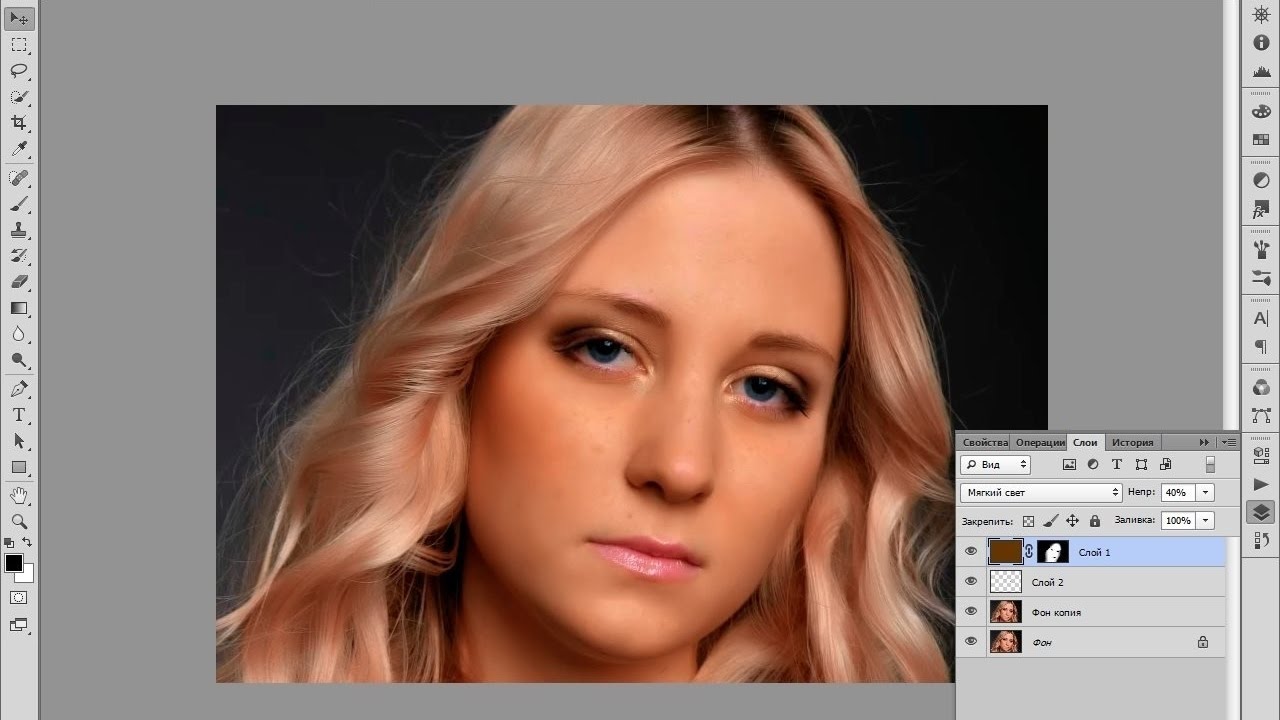Screen dimensions: 1280x720
Task: Select the Rectangle shape tool
Action: 19,467
